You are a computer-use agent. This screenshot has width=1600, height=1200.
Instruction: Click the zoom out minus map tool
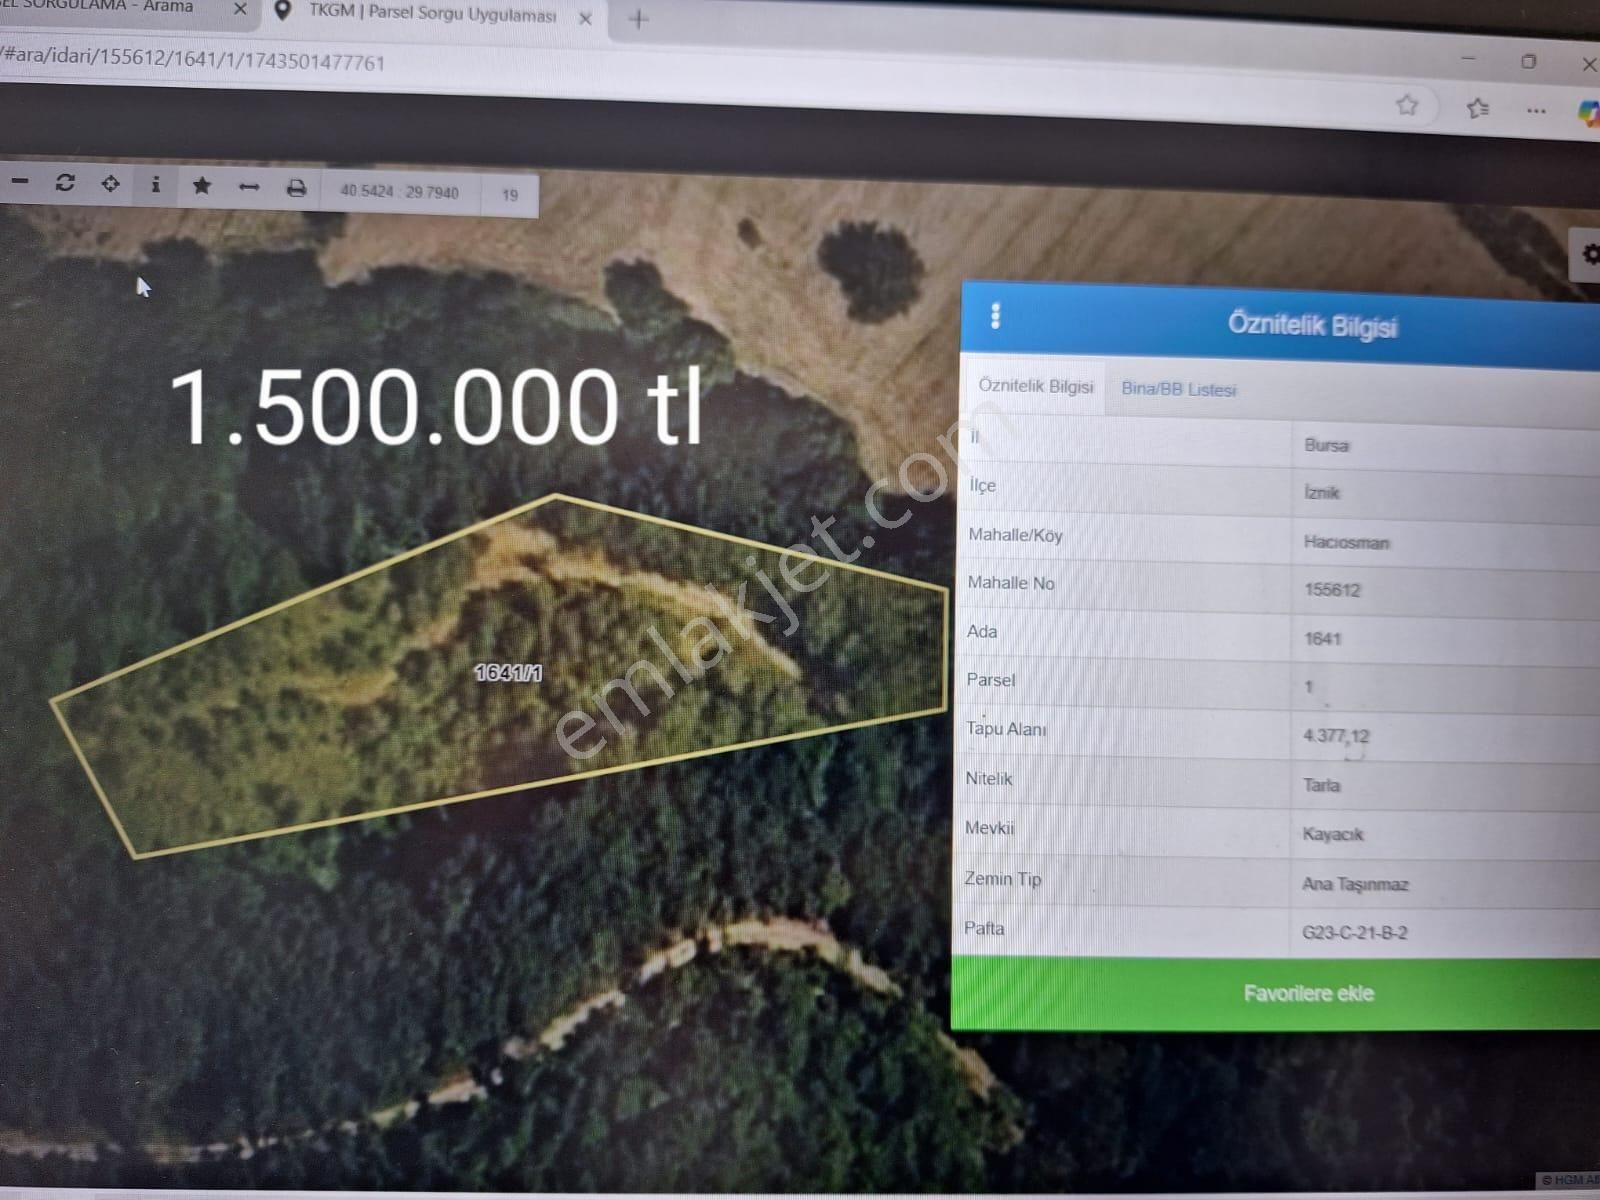click(x=20, y=183)
